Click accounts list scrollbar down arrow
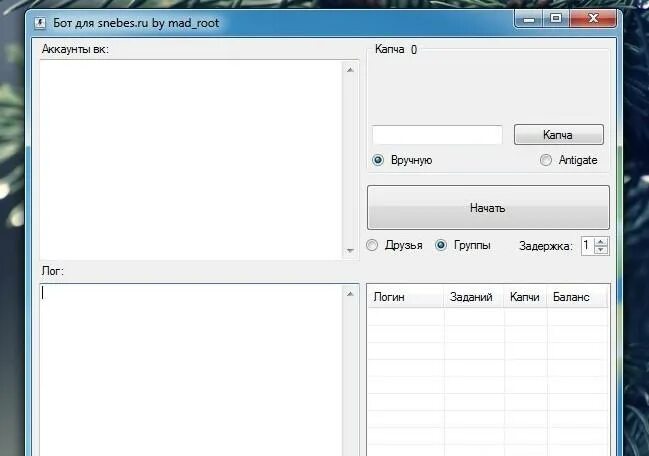 click(350, 251)
